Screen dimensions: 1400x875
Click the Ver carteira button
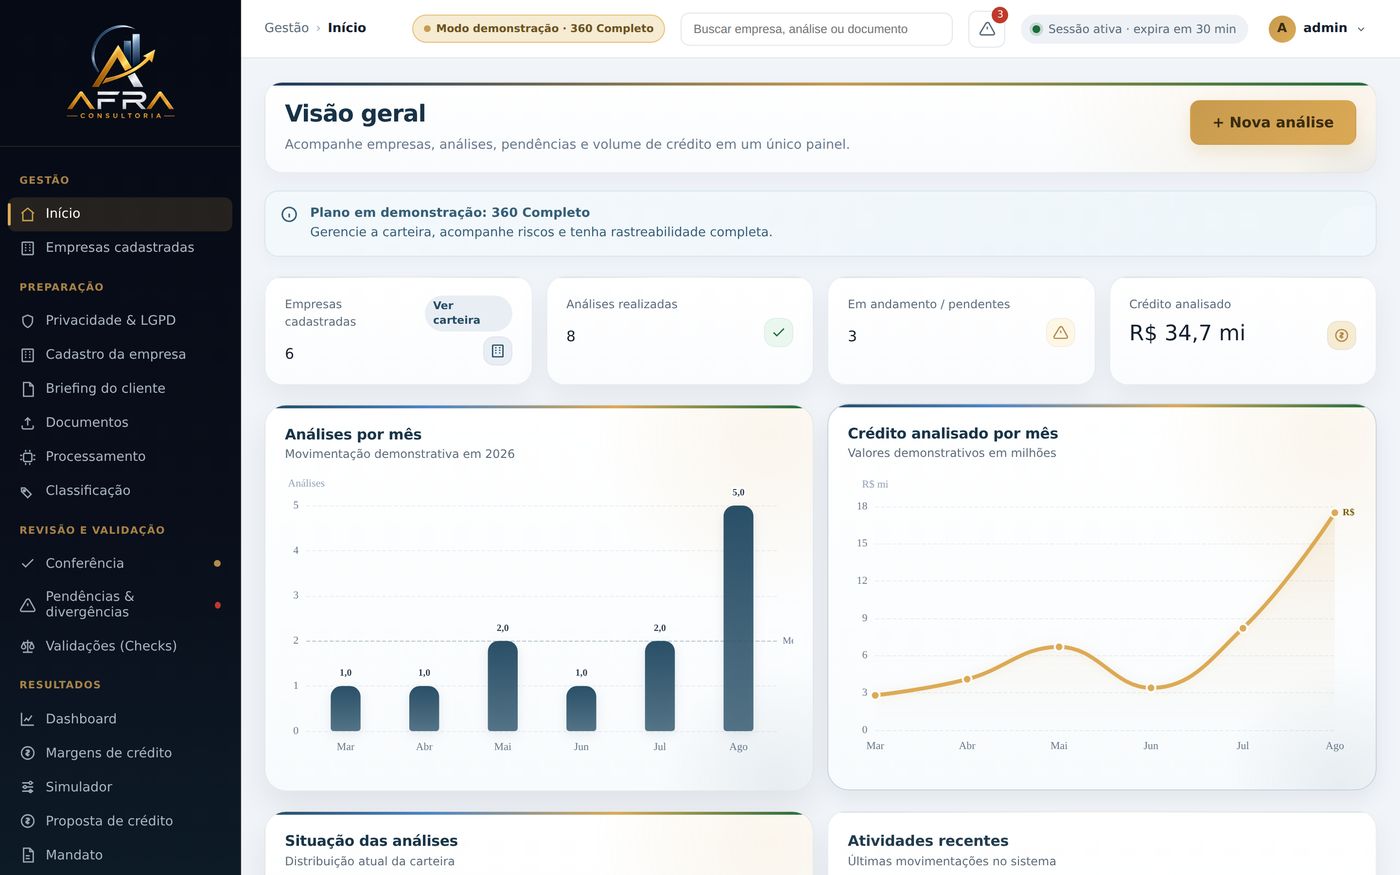(x=468, y=313)
